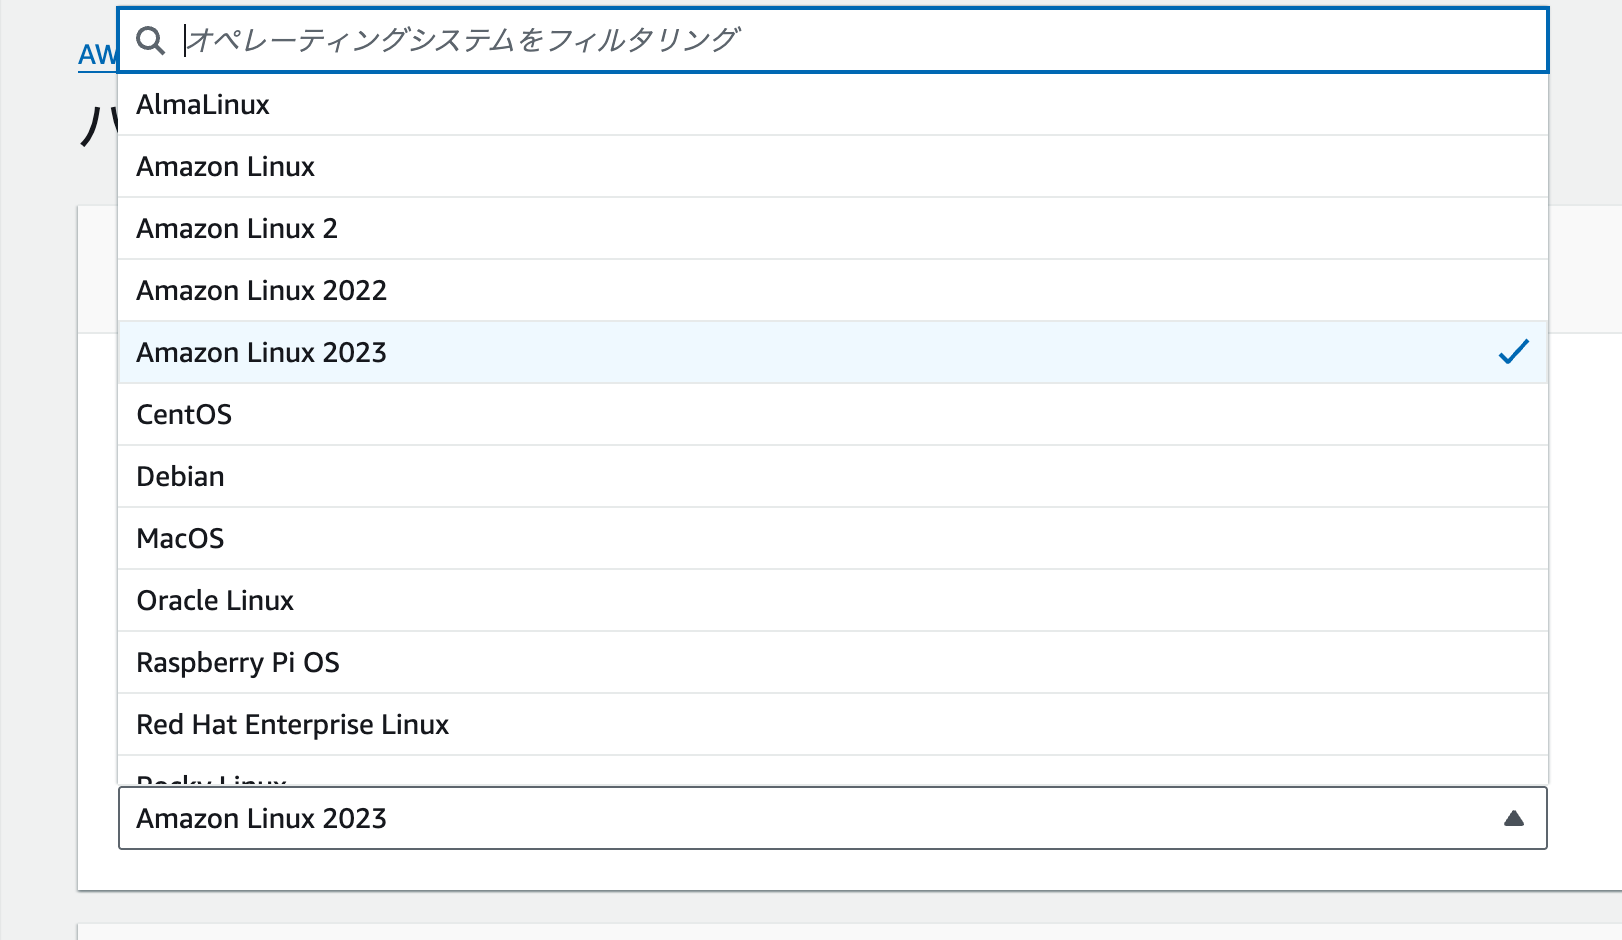Open the AWS breadcrumb link

(97, 55)
